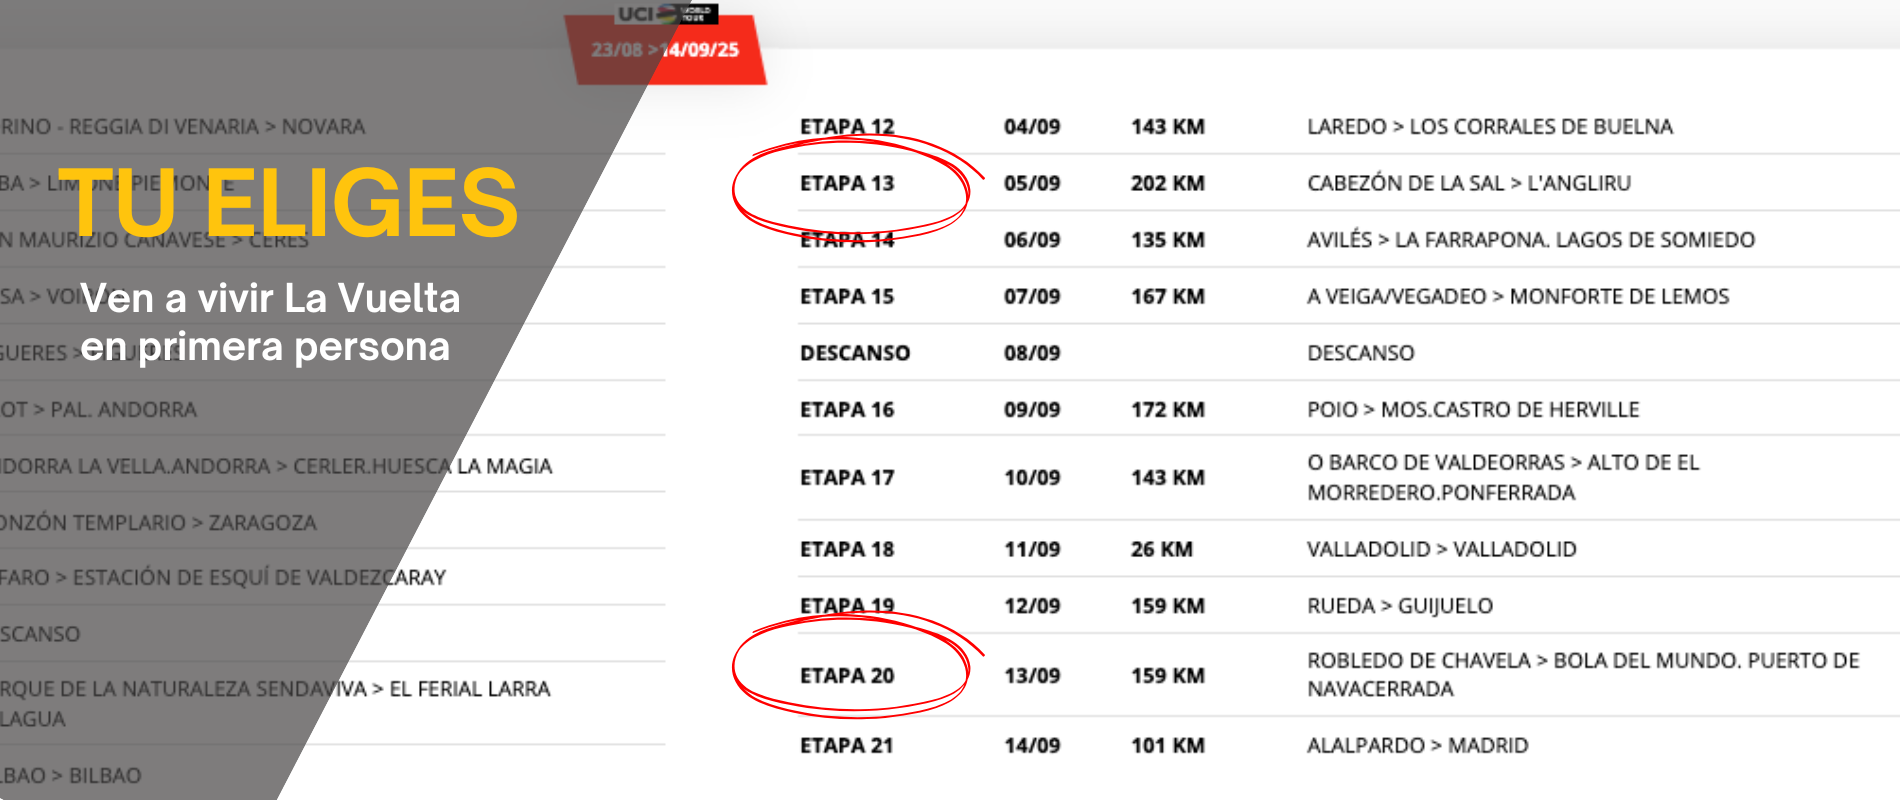Click 'ETAPA 19' stage label
Screen dimensions: 1900x800
tap(847, 606)
